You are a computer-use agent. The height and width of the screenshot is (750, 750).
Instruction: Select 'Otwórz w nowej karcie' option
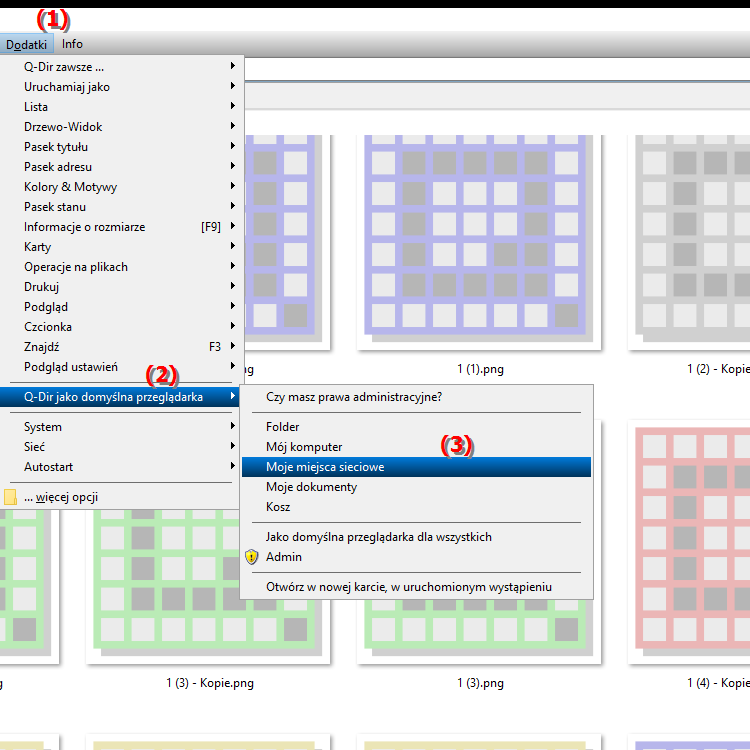click(416, 587)
